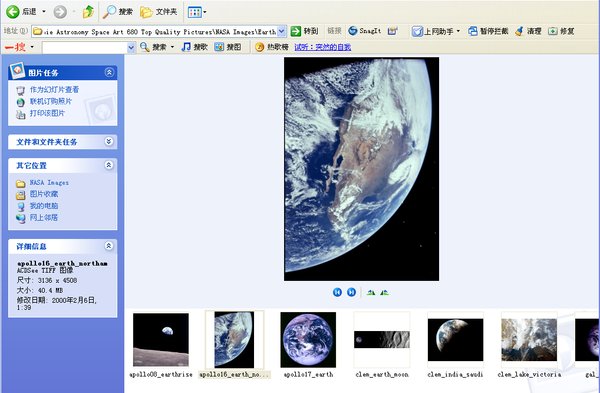Click the grayed Forward arrow button
600x393 pixels.
pos(60,12)
